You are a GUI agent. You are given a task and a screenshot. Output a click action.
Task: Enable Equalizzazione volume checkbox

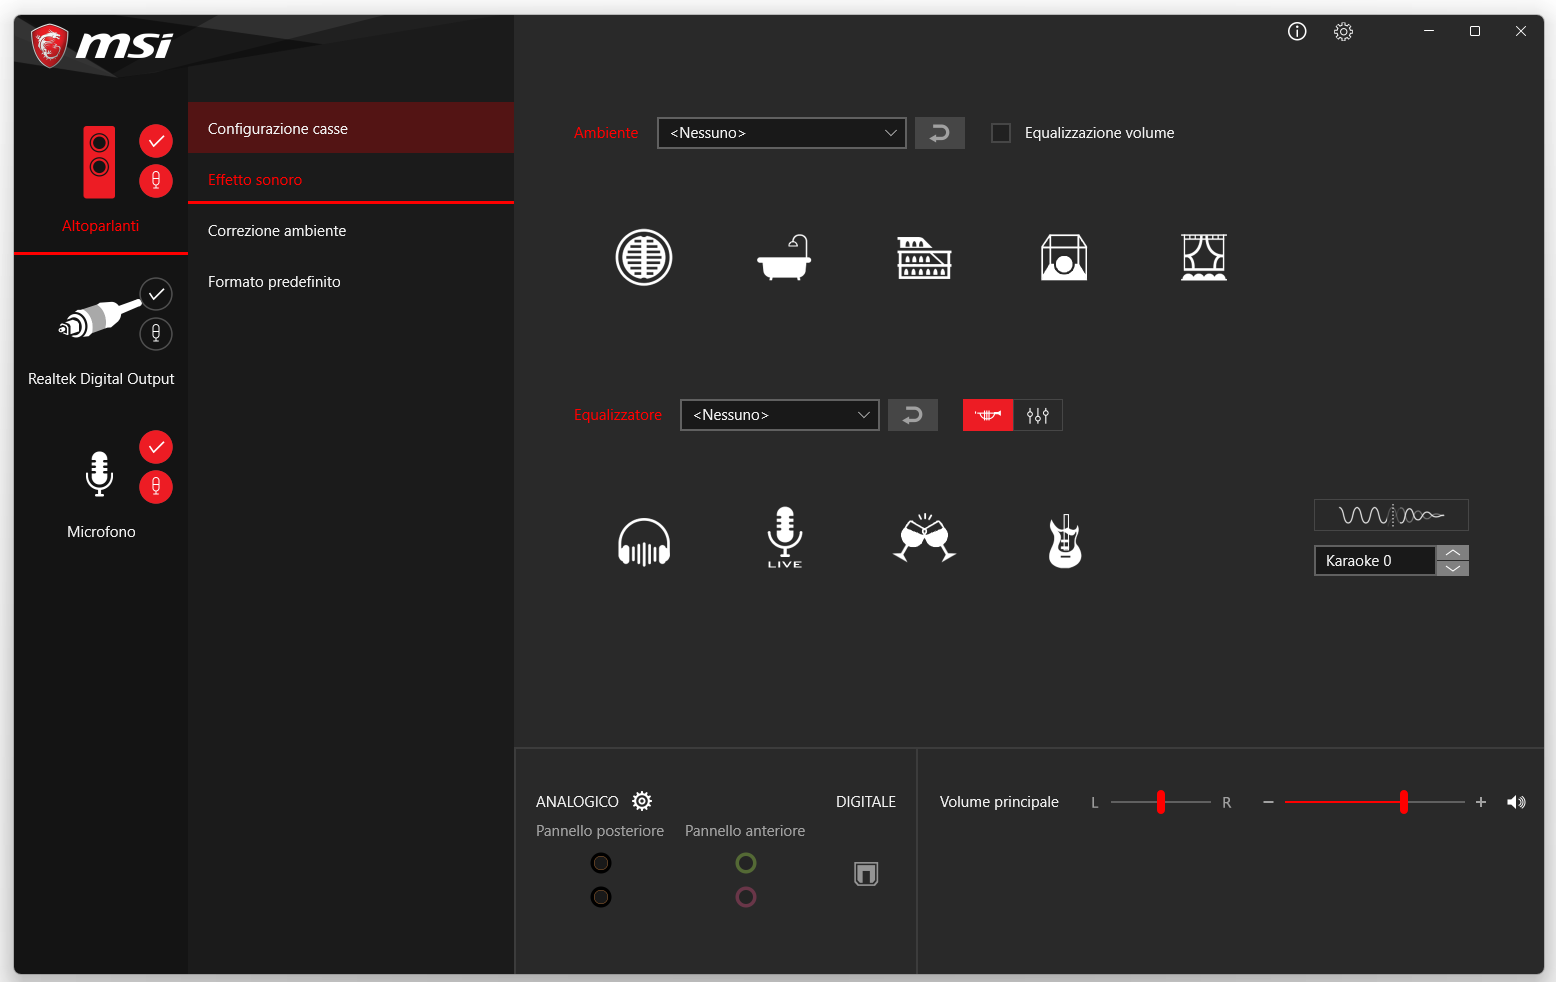coord(1001,133)
